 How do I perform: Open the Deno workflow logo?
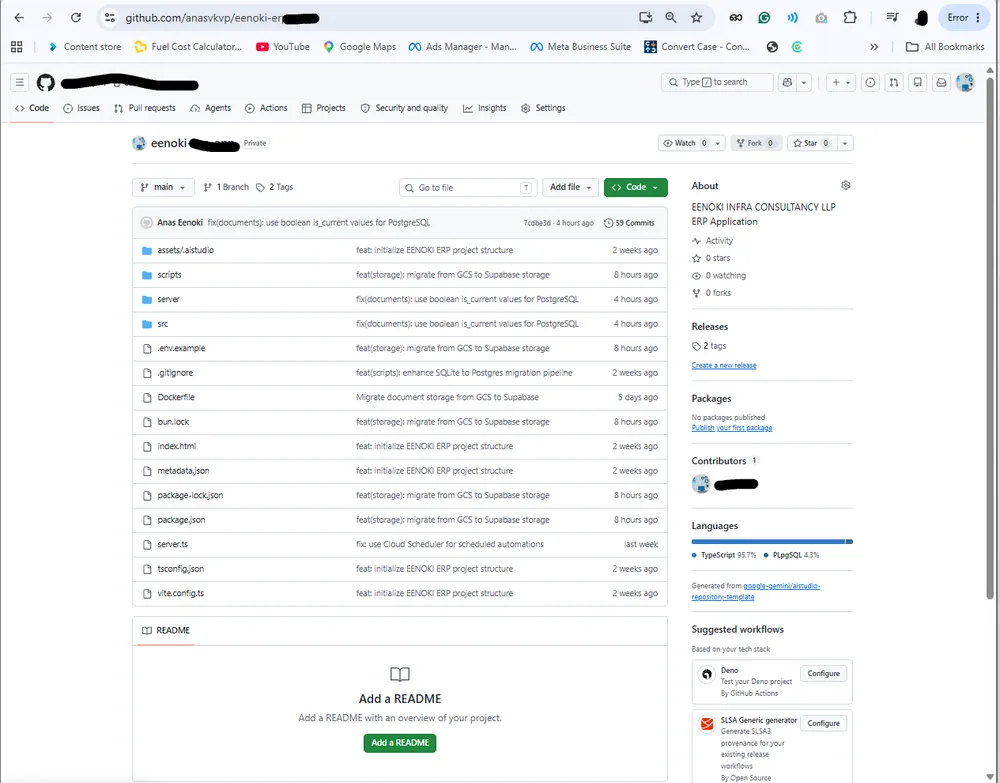click(707, 674)
